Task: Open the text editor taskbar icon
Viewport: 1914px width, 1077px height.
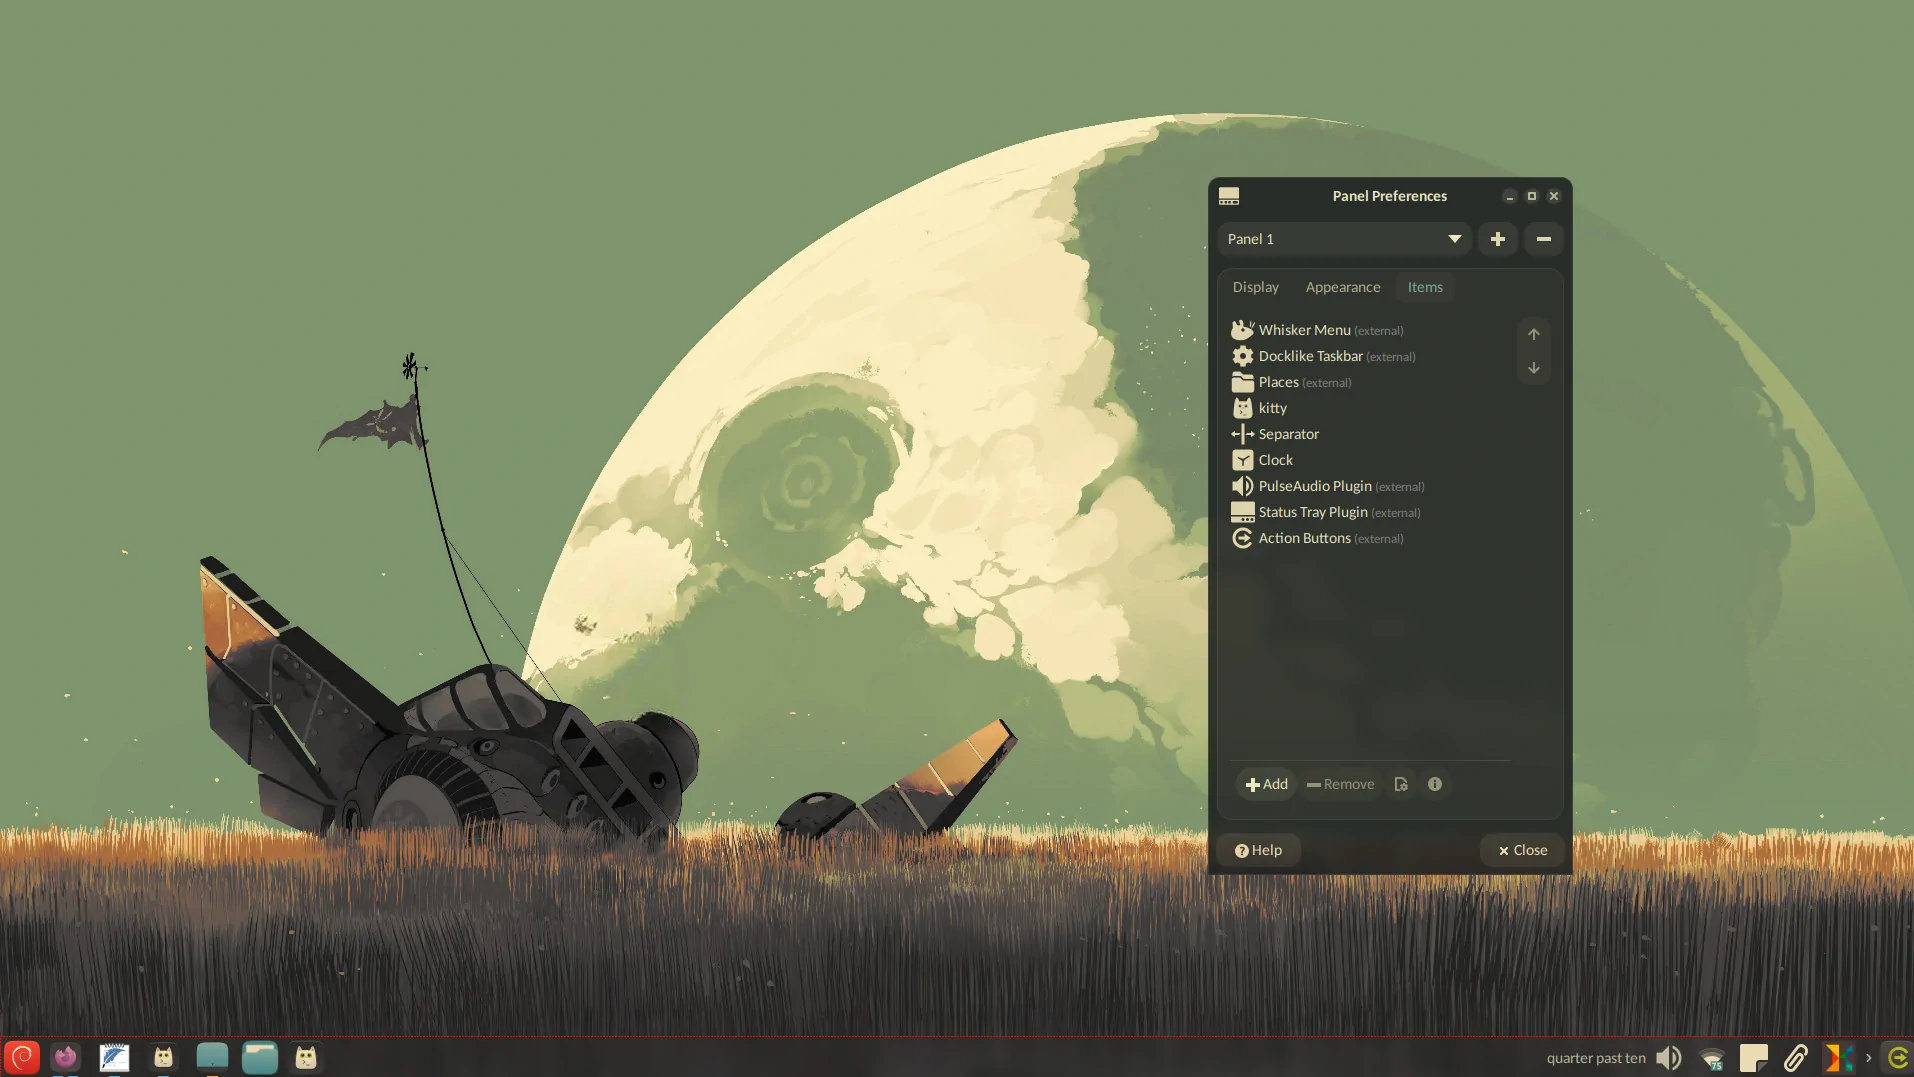Action: click(113, 1057)
